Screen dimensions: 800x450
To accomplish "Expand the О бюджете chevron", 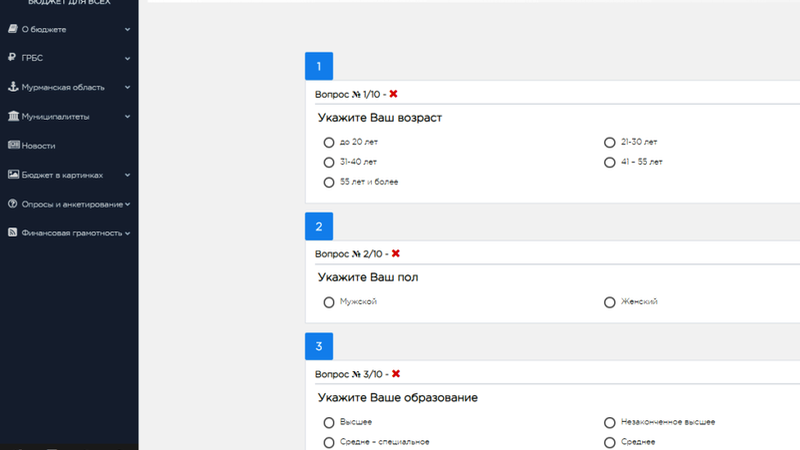I will (128, 30).
